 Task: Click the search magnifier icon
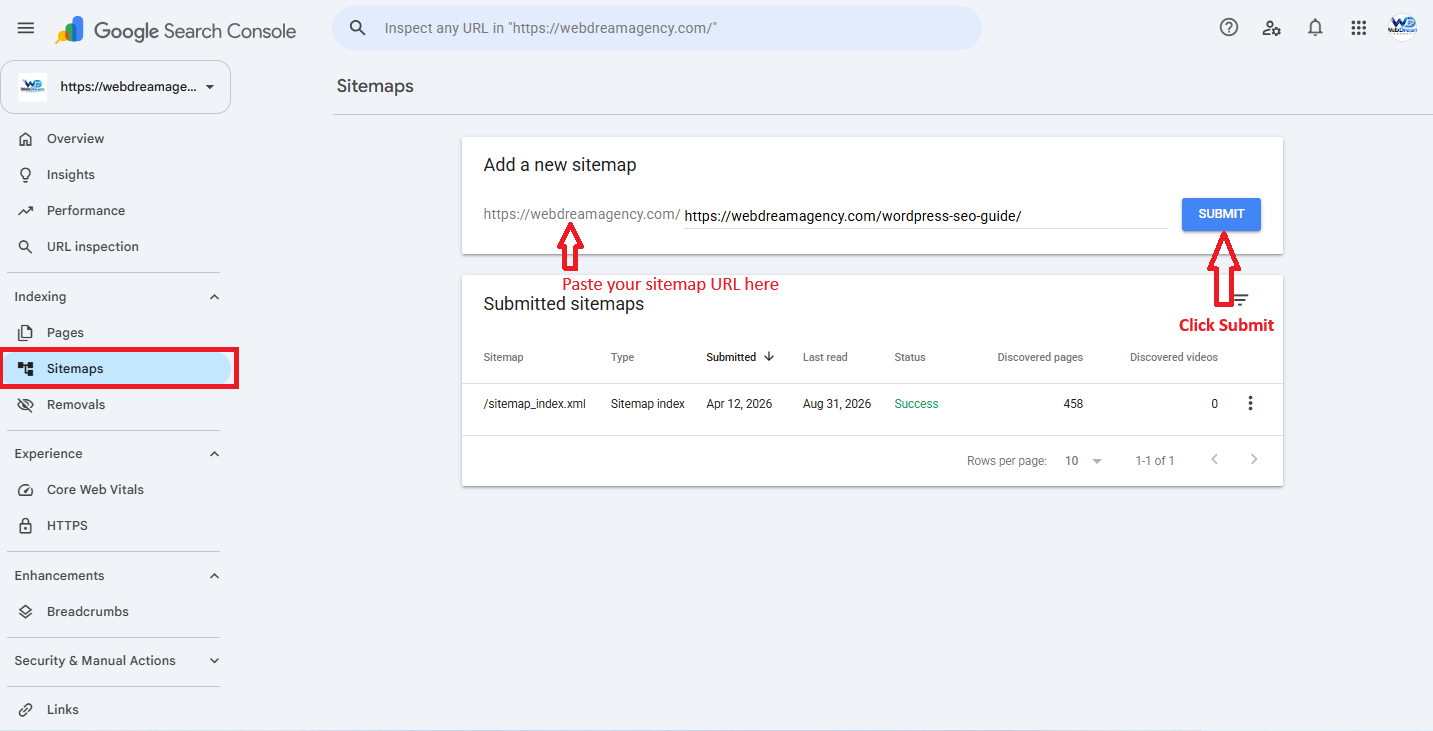point(357,28)
